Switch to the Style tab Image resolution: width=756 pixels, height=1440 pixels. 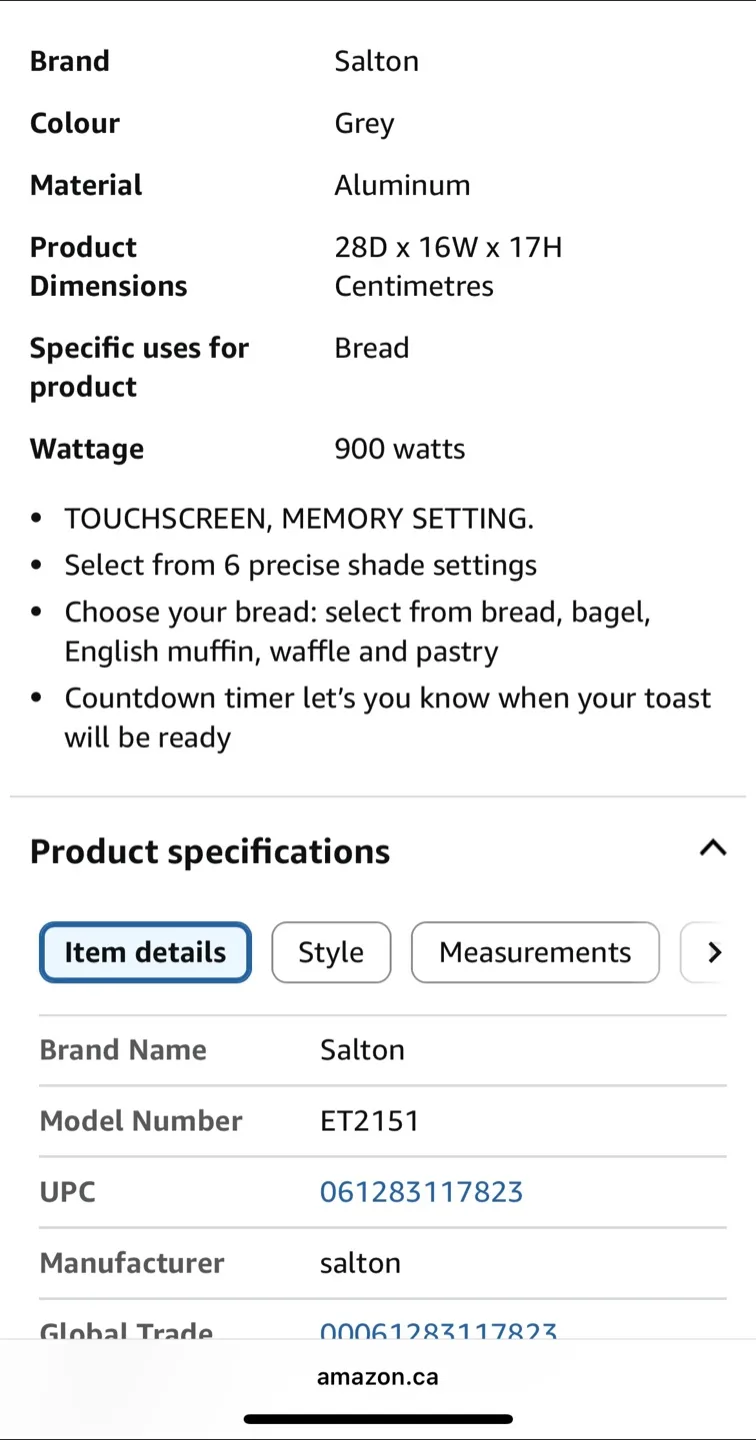click(331, 952)
